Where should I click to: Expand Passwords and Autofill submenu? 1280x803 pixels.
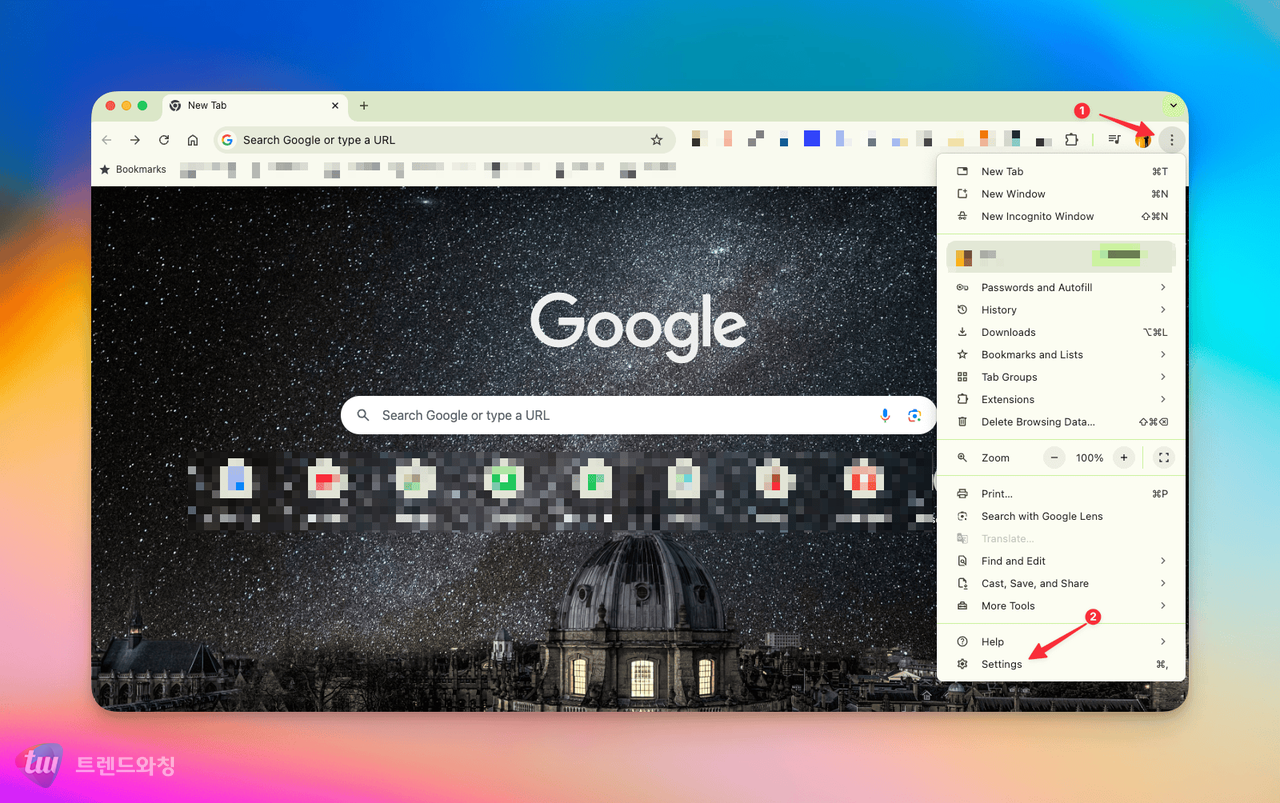click(1062, 288)
